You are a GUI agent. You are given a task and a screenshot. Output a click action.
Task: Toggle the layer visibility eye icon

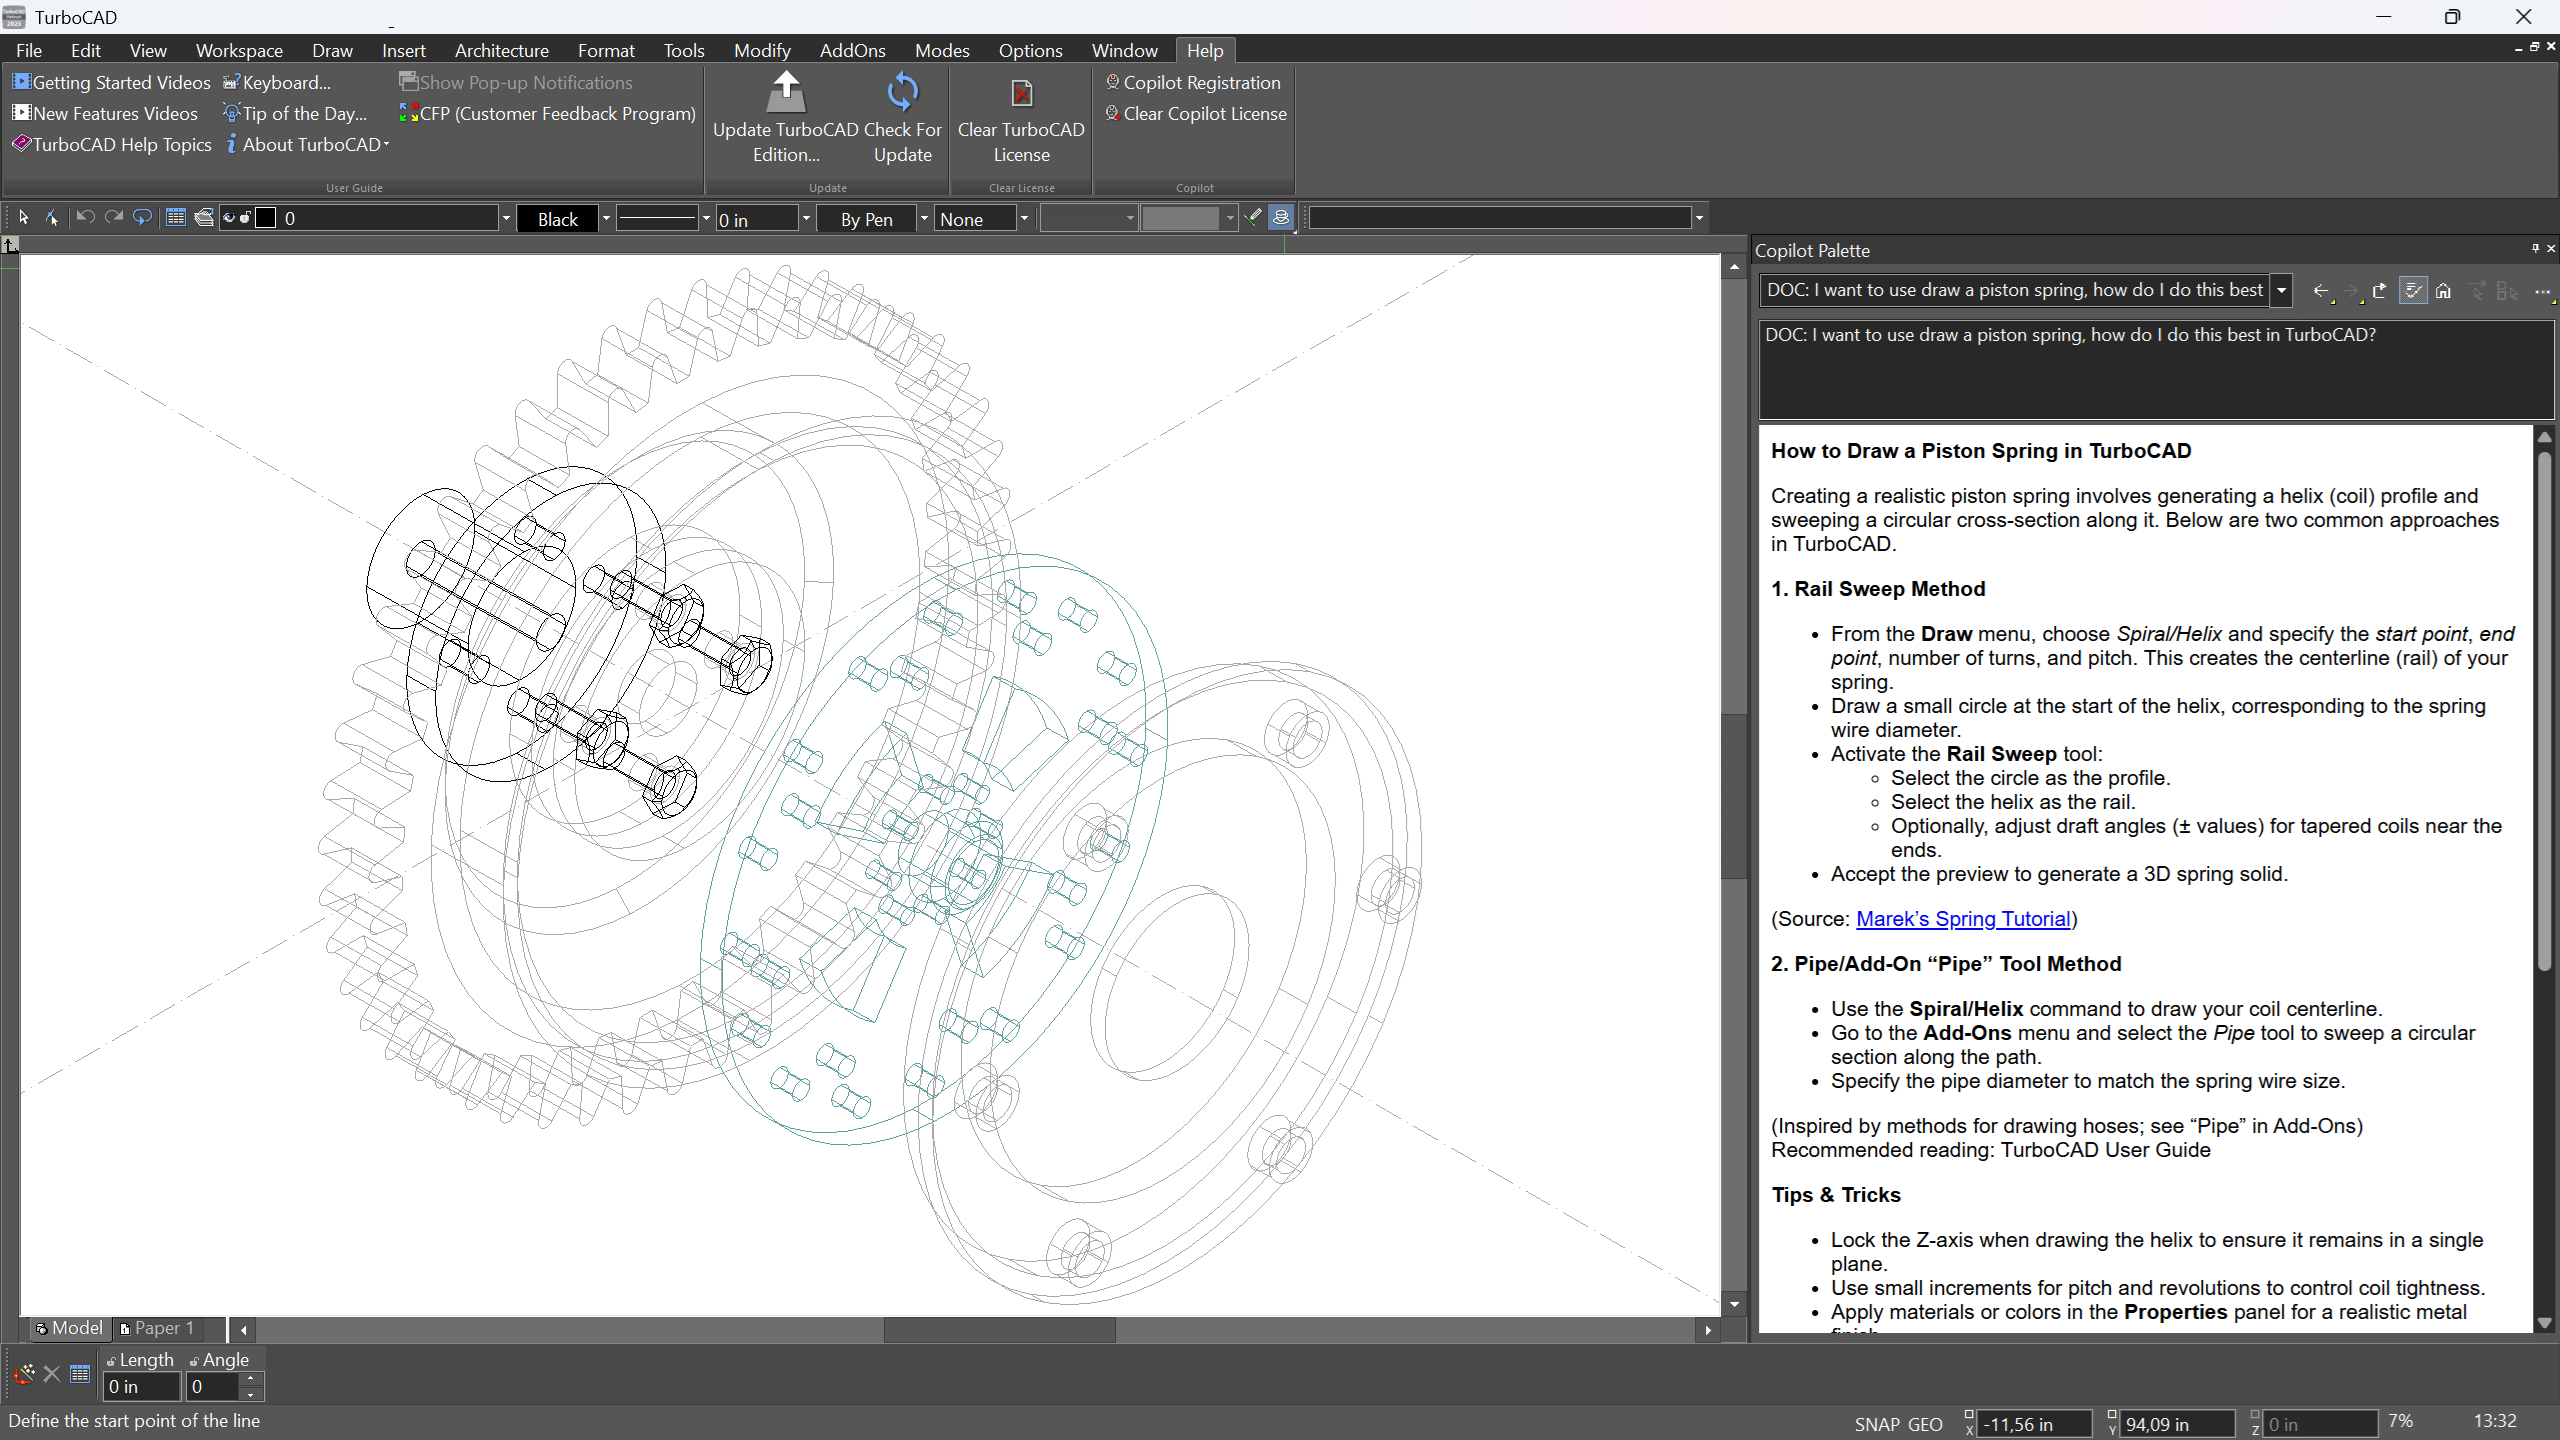click(229, 218)
